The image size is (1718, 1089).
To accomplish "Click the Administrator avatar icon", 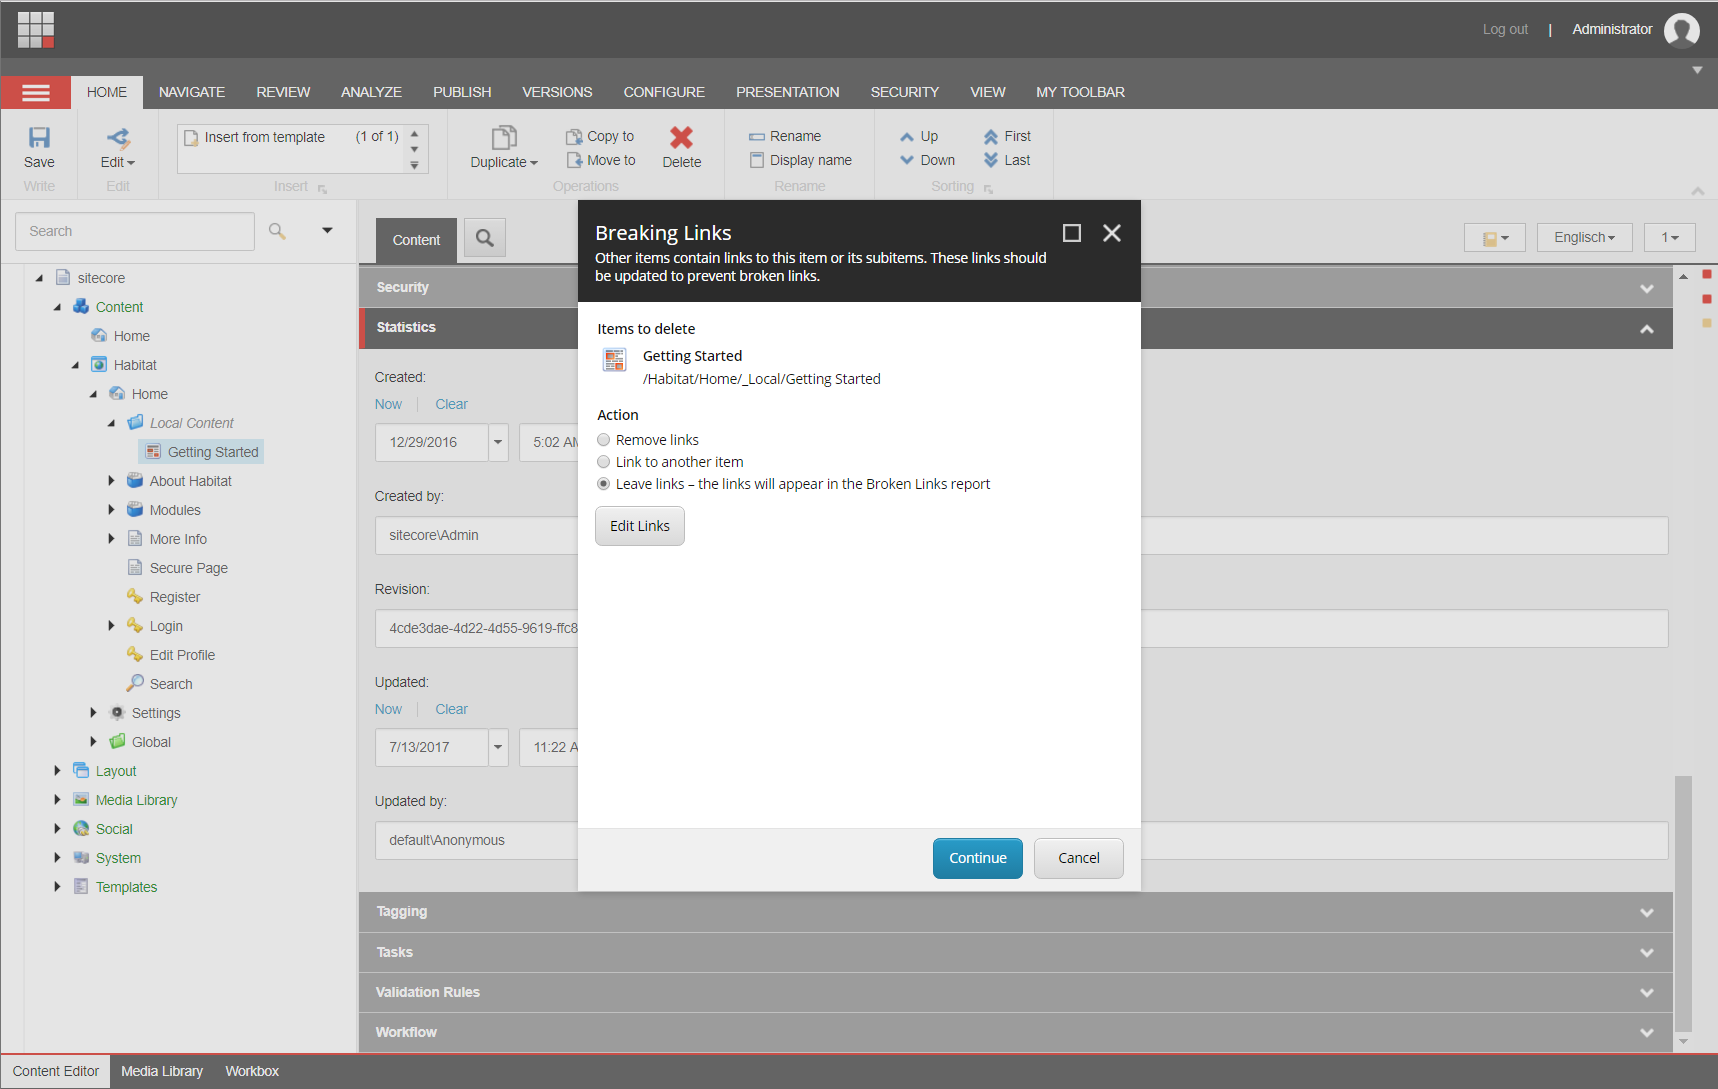I will pos(1681,30).
